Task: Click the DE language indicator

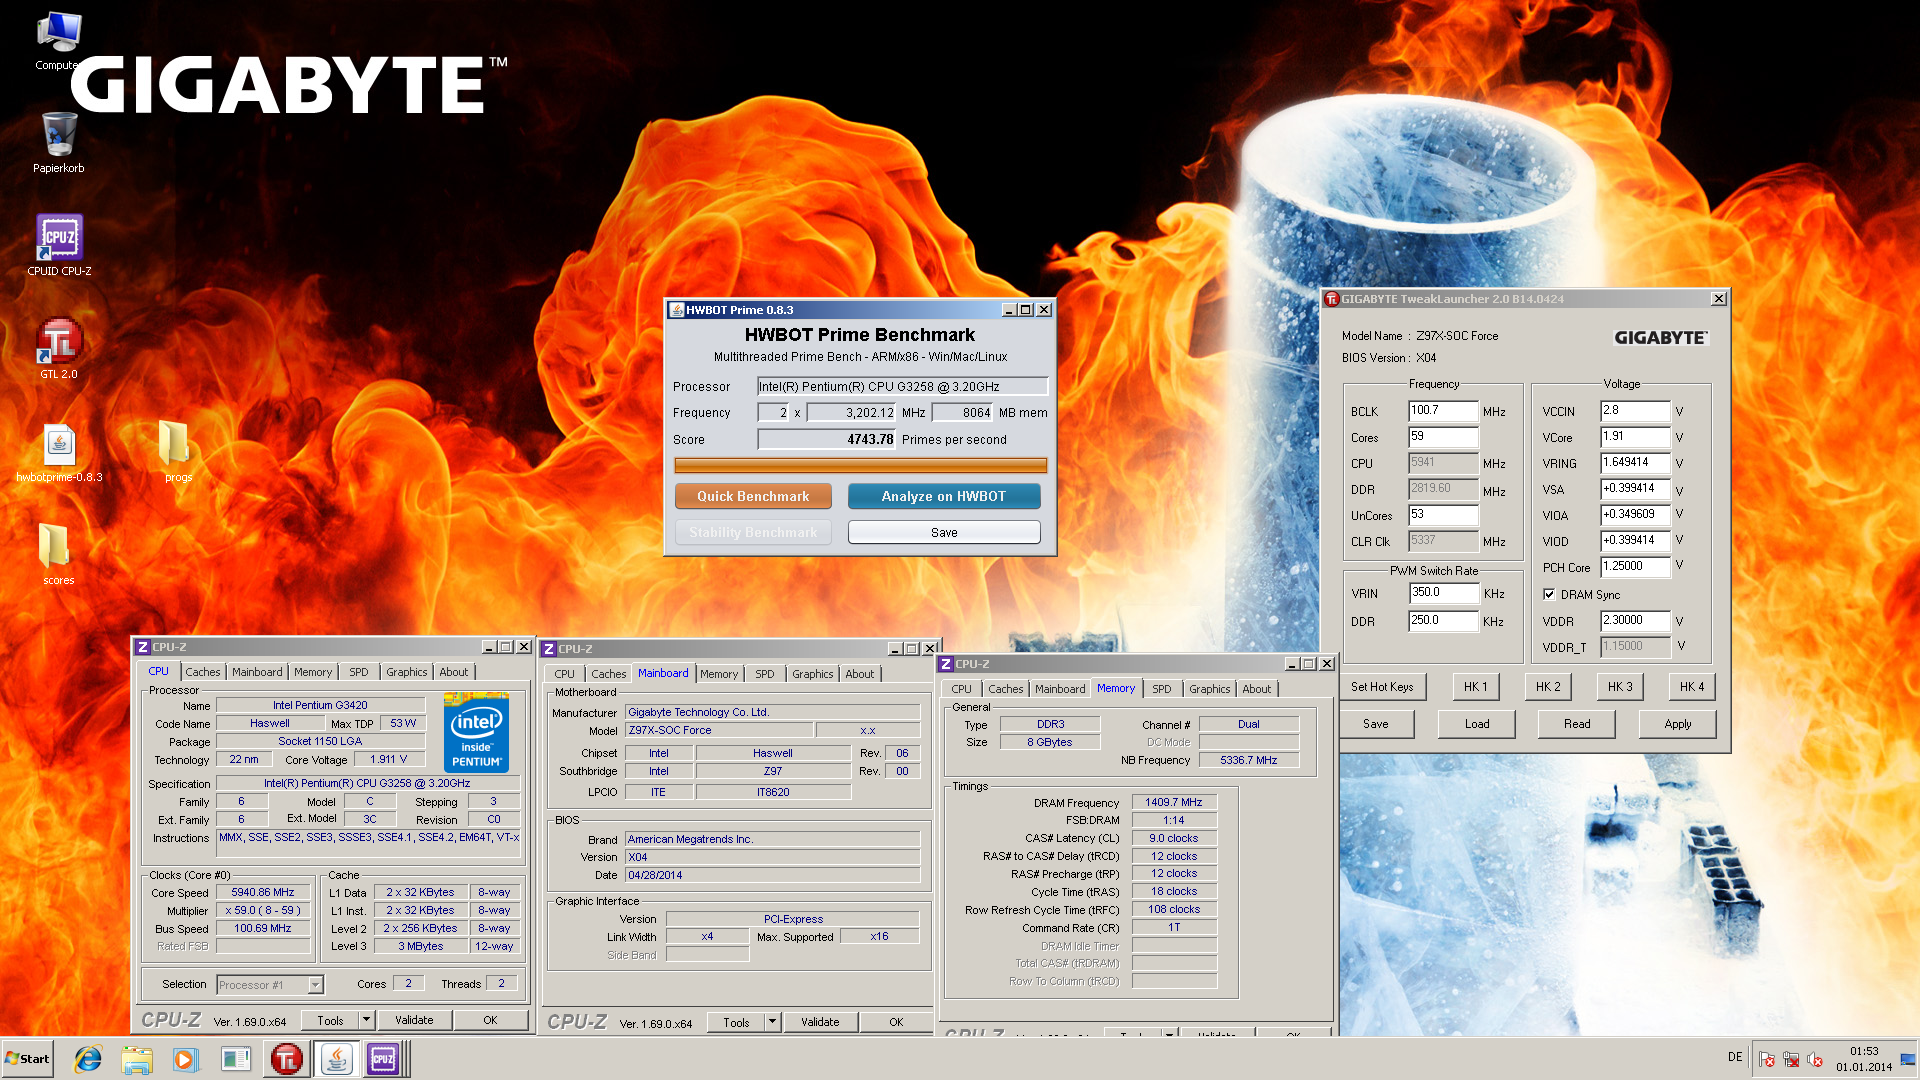Action: point(1735,1057)
